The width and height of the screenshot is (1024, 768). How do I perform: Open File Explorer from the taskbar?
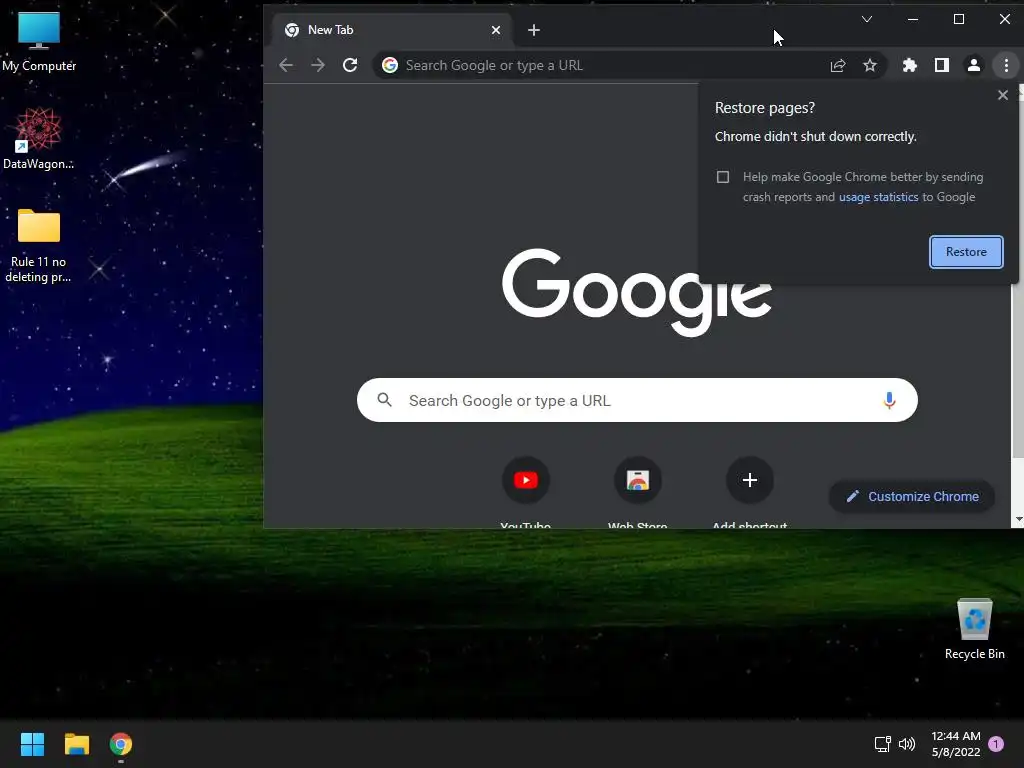pos(76,744)
